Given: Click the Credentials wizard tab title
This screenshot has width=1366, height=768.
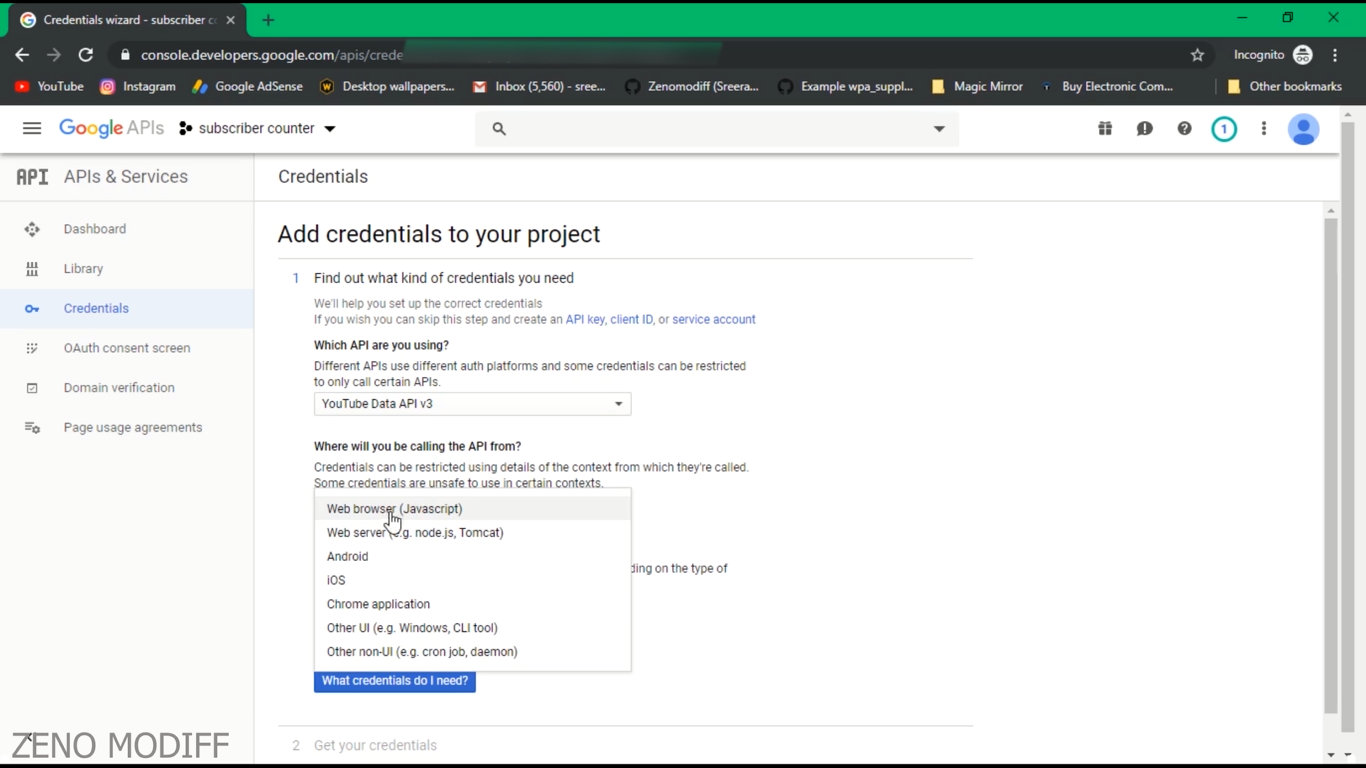Looking at the screenshot, I should coord(129,20).
